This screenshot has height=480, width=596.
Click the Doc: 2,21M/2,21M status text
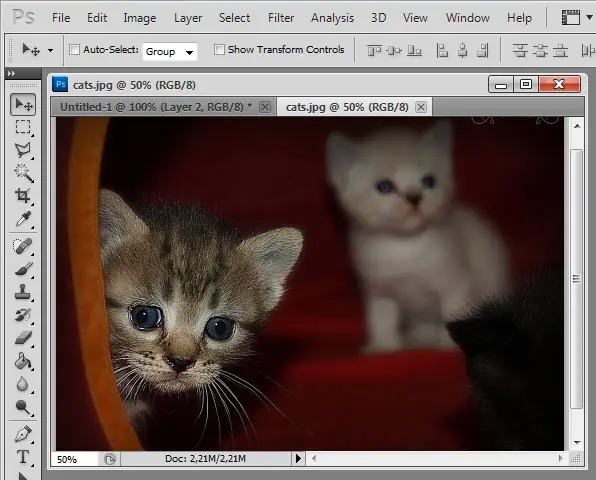tap(205, 459)
